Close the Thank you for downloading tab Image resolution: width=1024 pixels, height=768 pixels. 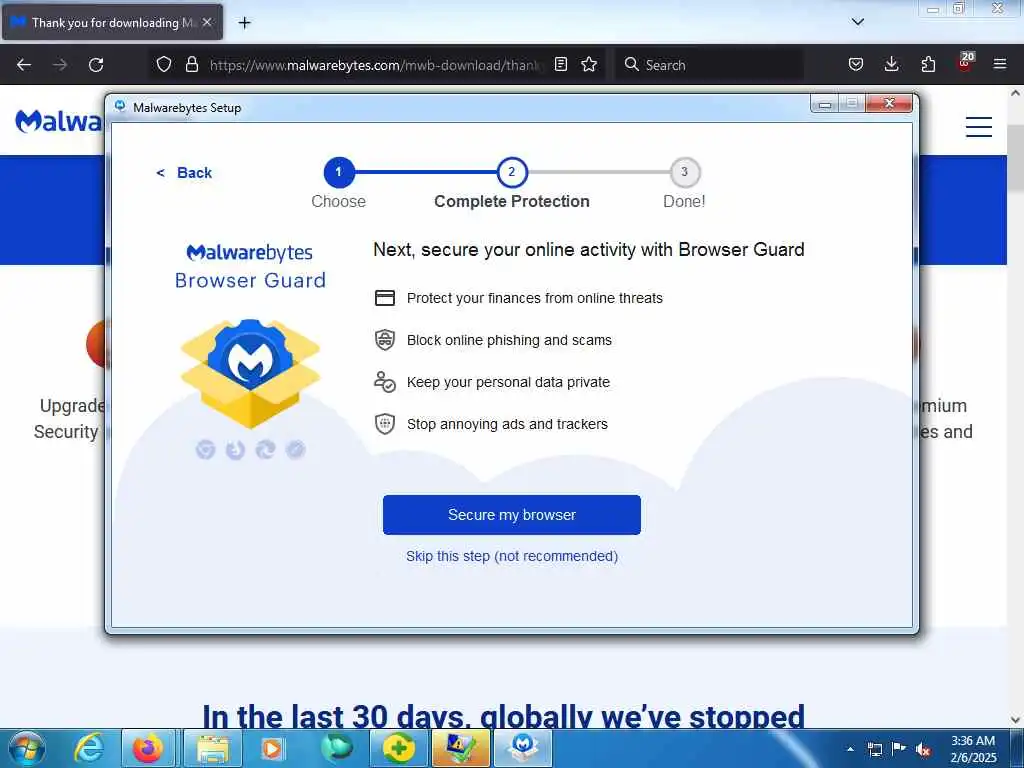(x=207, y=22)
